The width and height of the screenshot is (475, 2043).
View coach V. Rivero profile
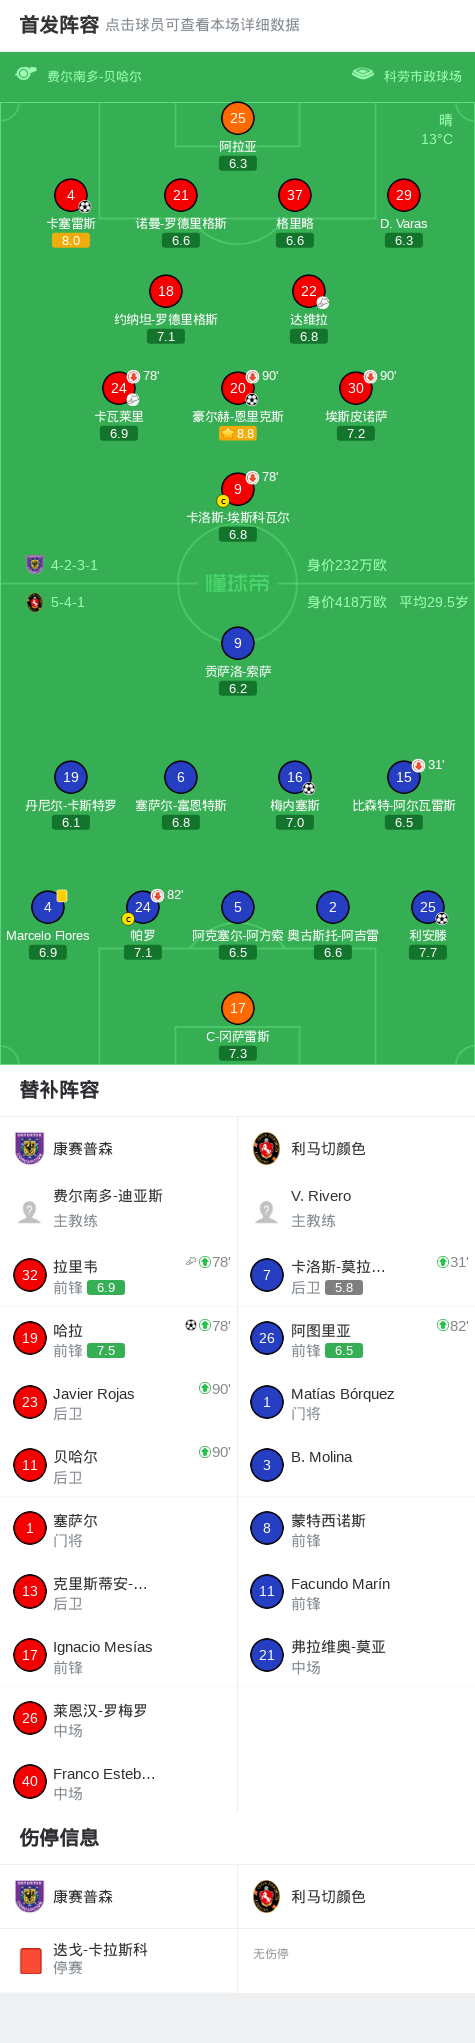[x=356, y=1208]
